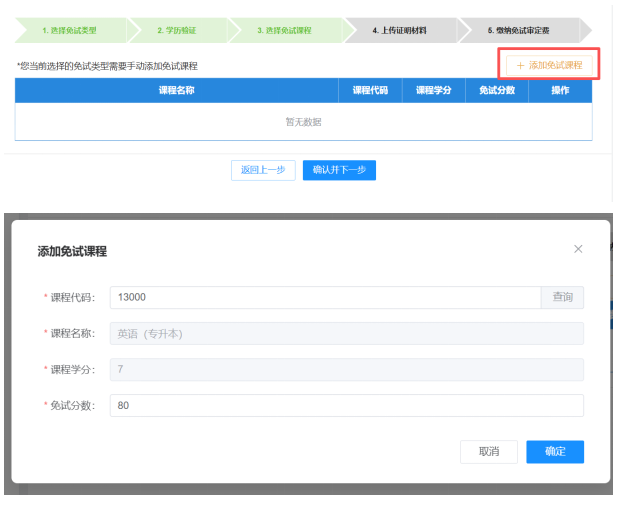Close the 添加免试课程 dialog with X

click(578, 249)
